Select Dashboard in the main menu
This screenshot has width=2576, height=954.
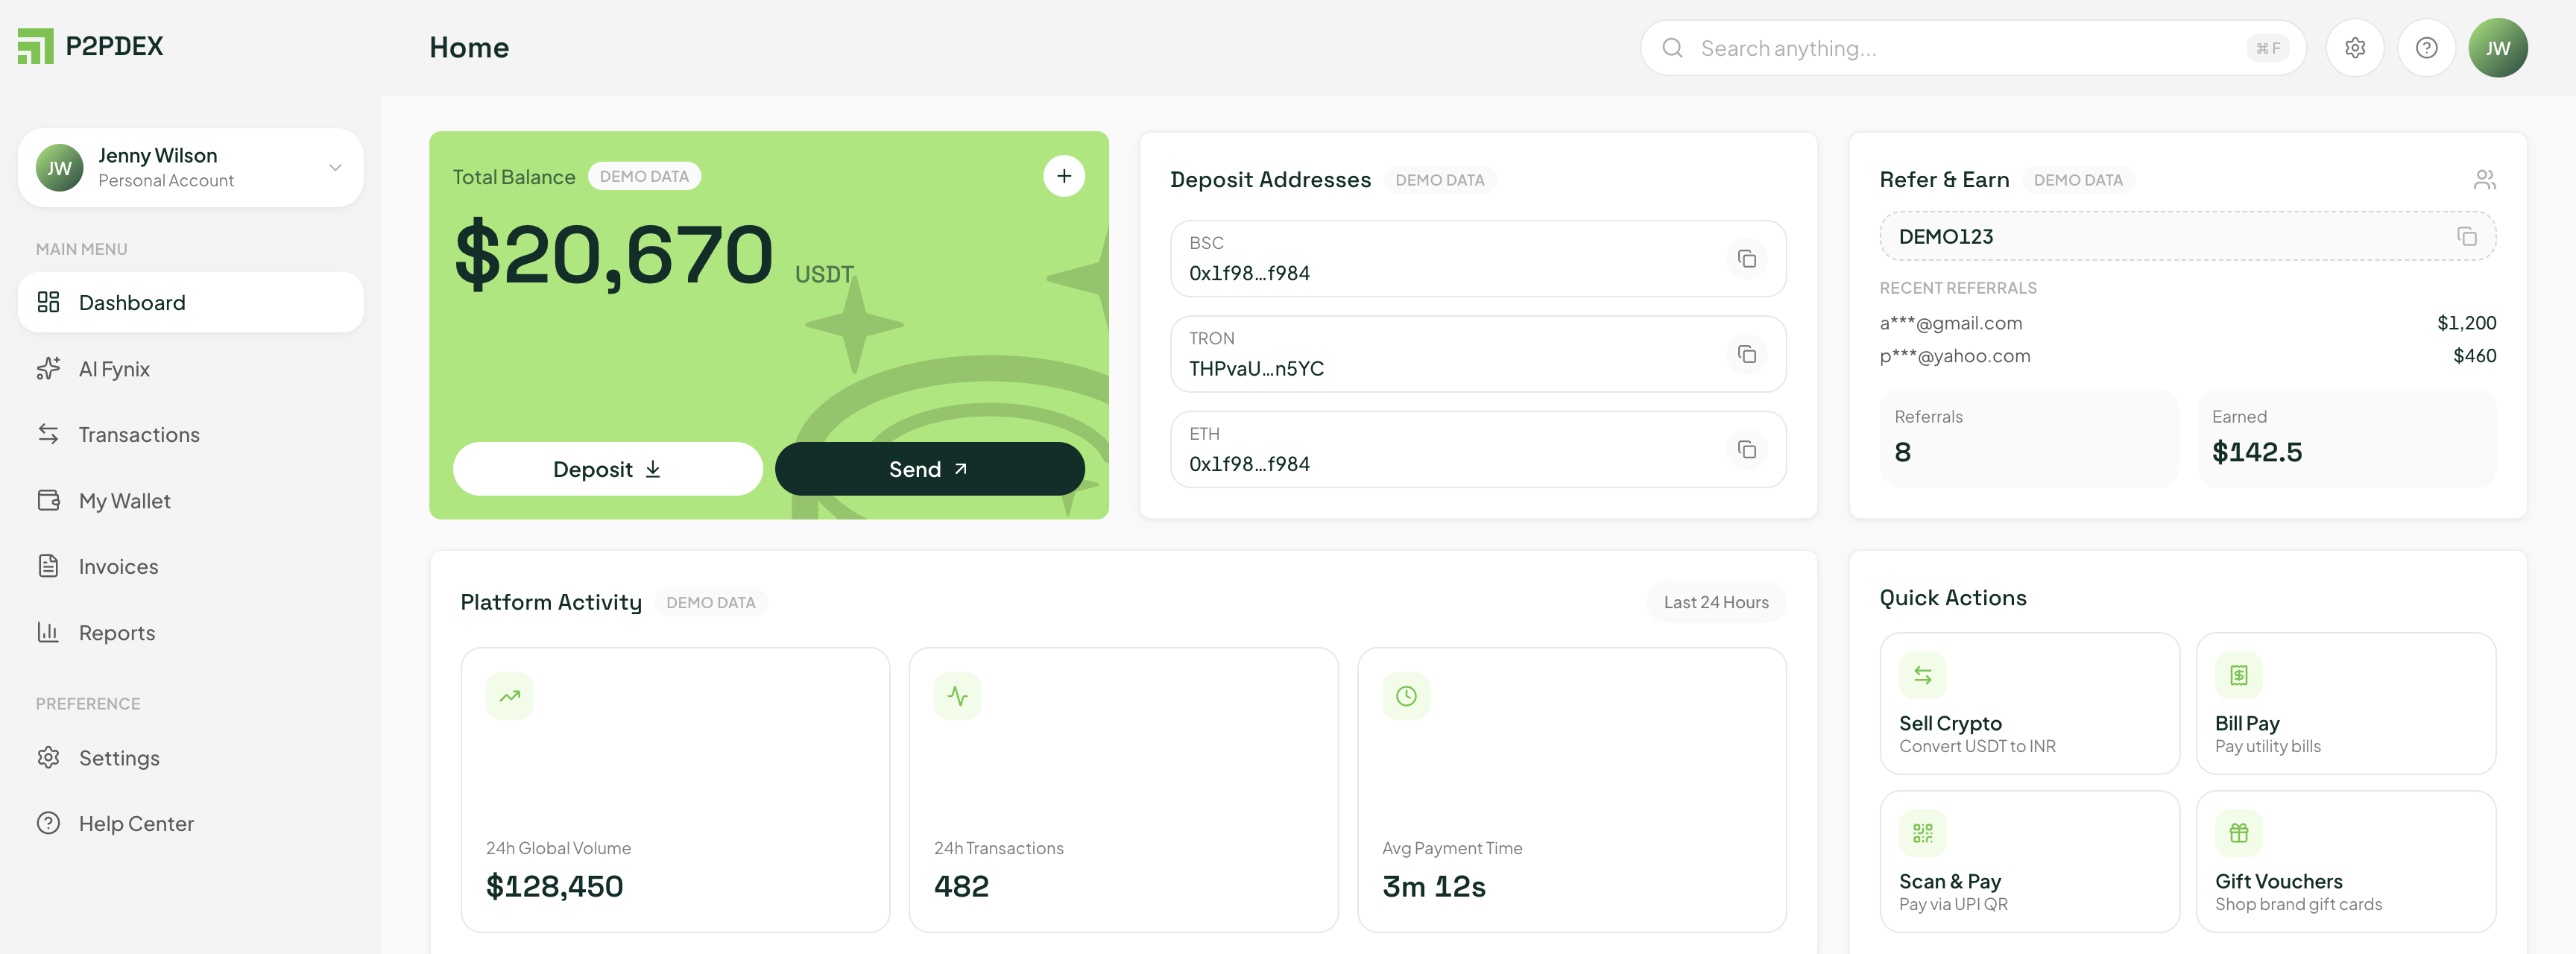(190, 302)
